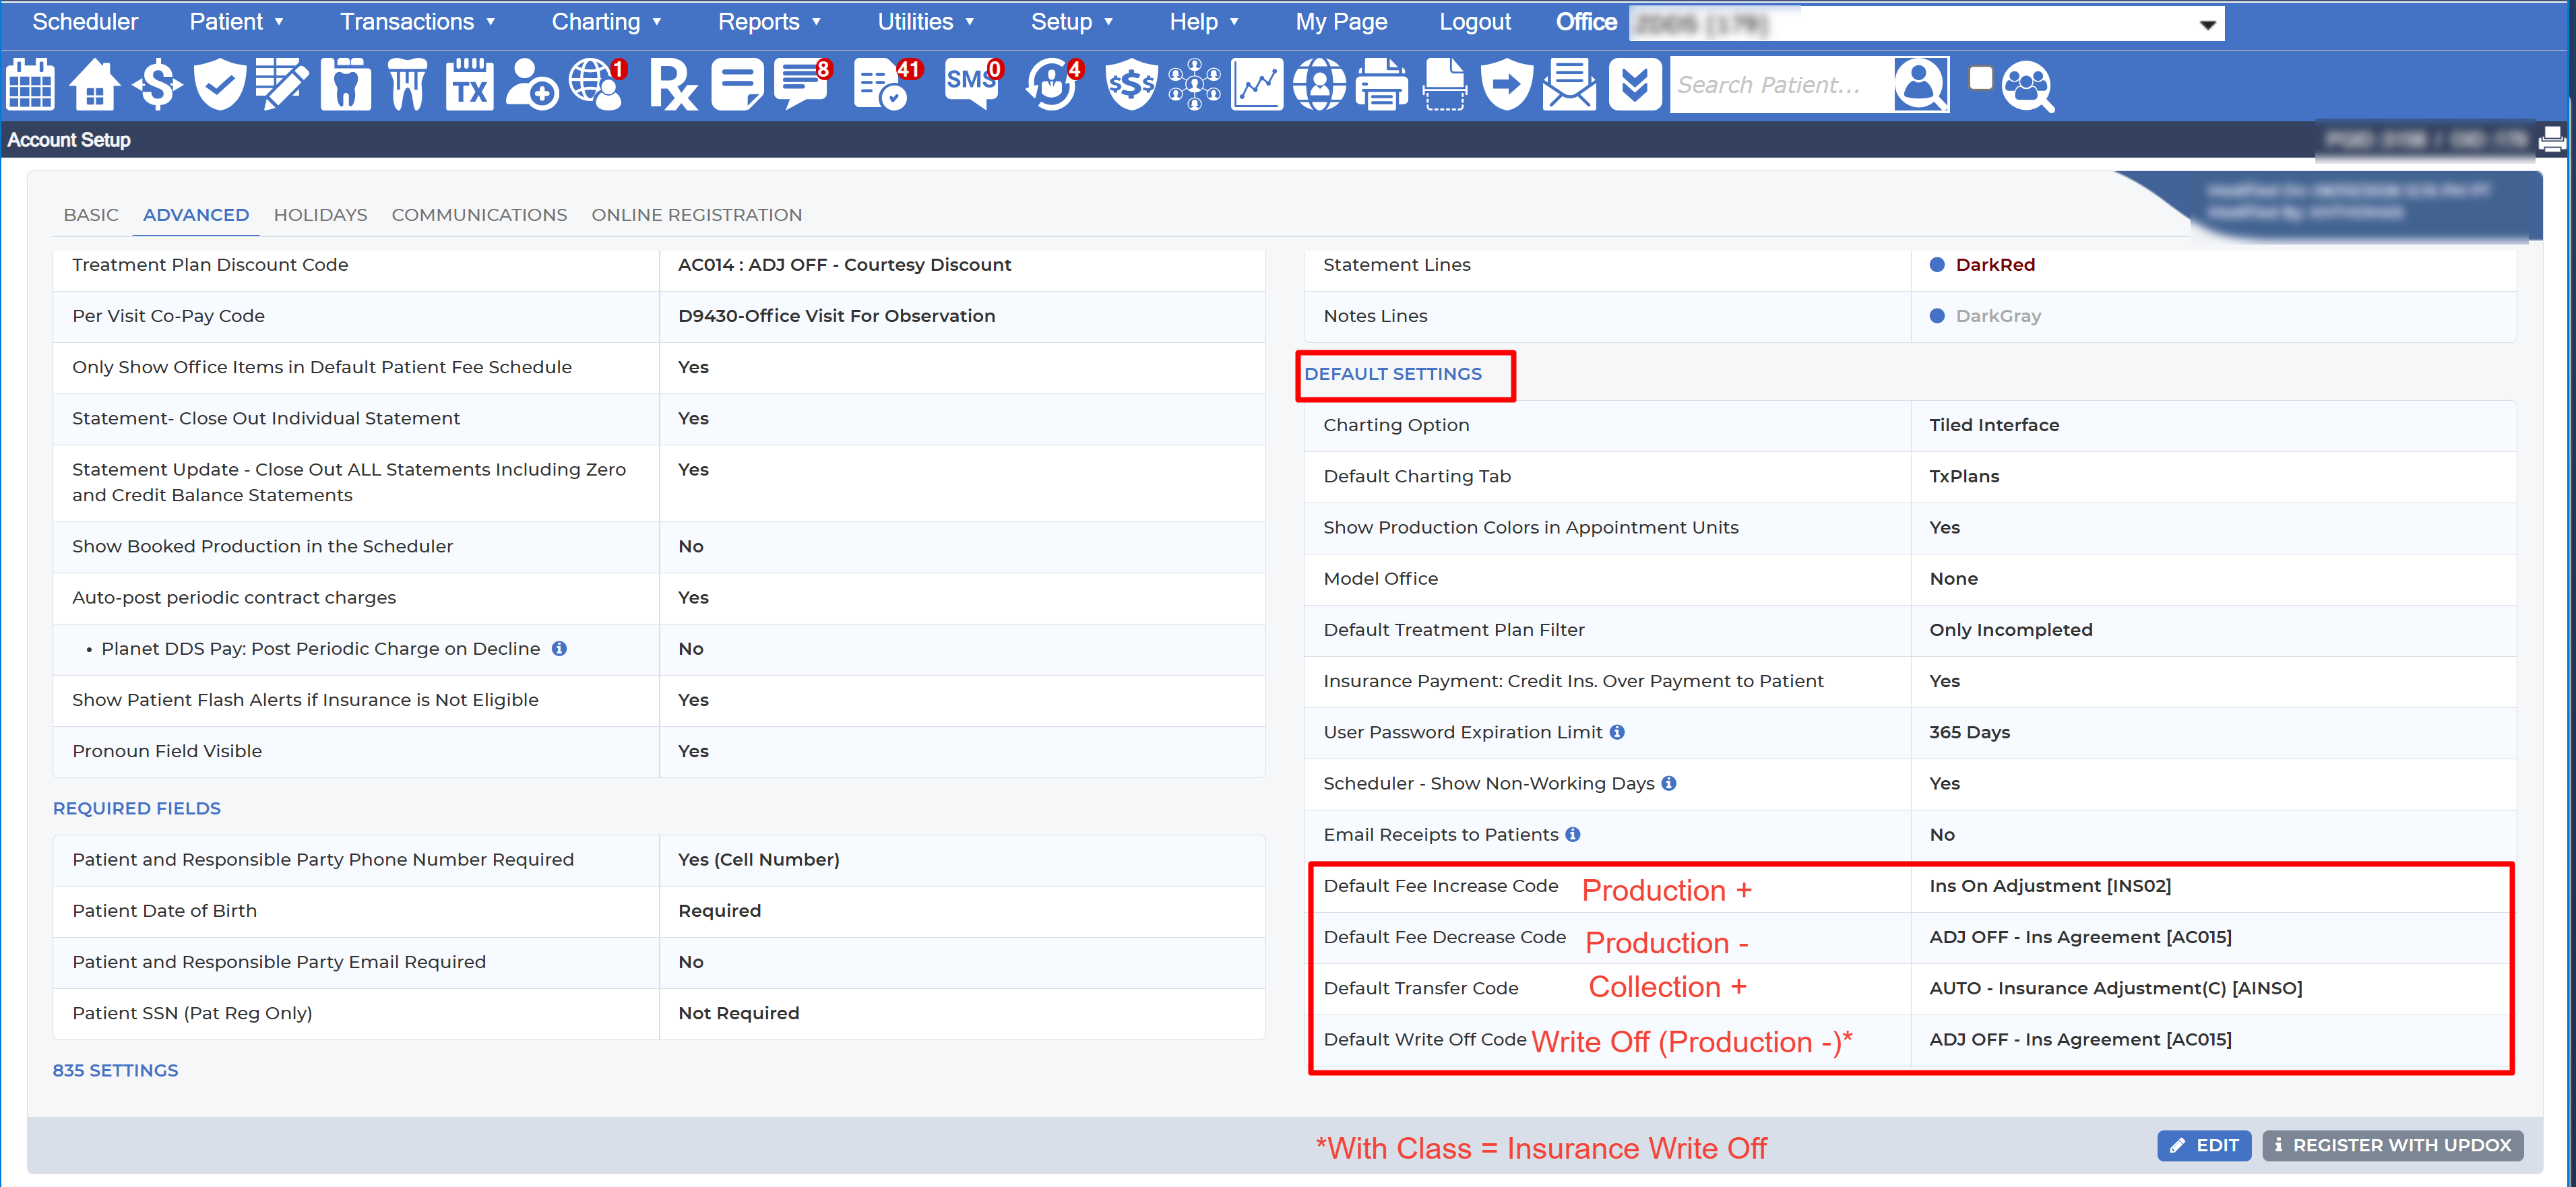Open the SMS messages icon
The width and height of the screenshot is (2576, 1187).
tap(973, 85)
